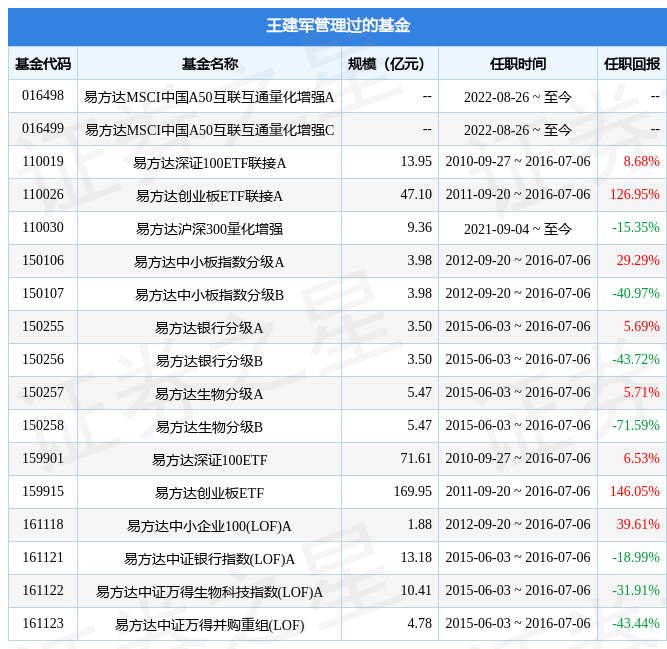Click the return value -40.97%

[636, 293]
